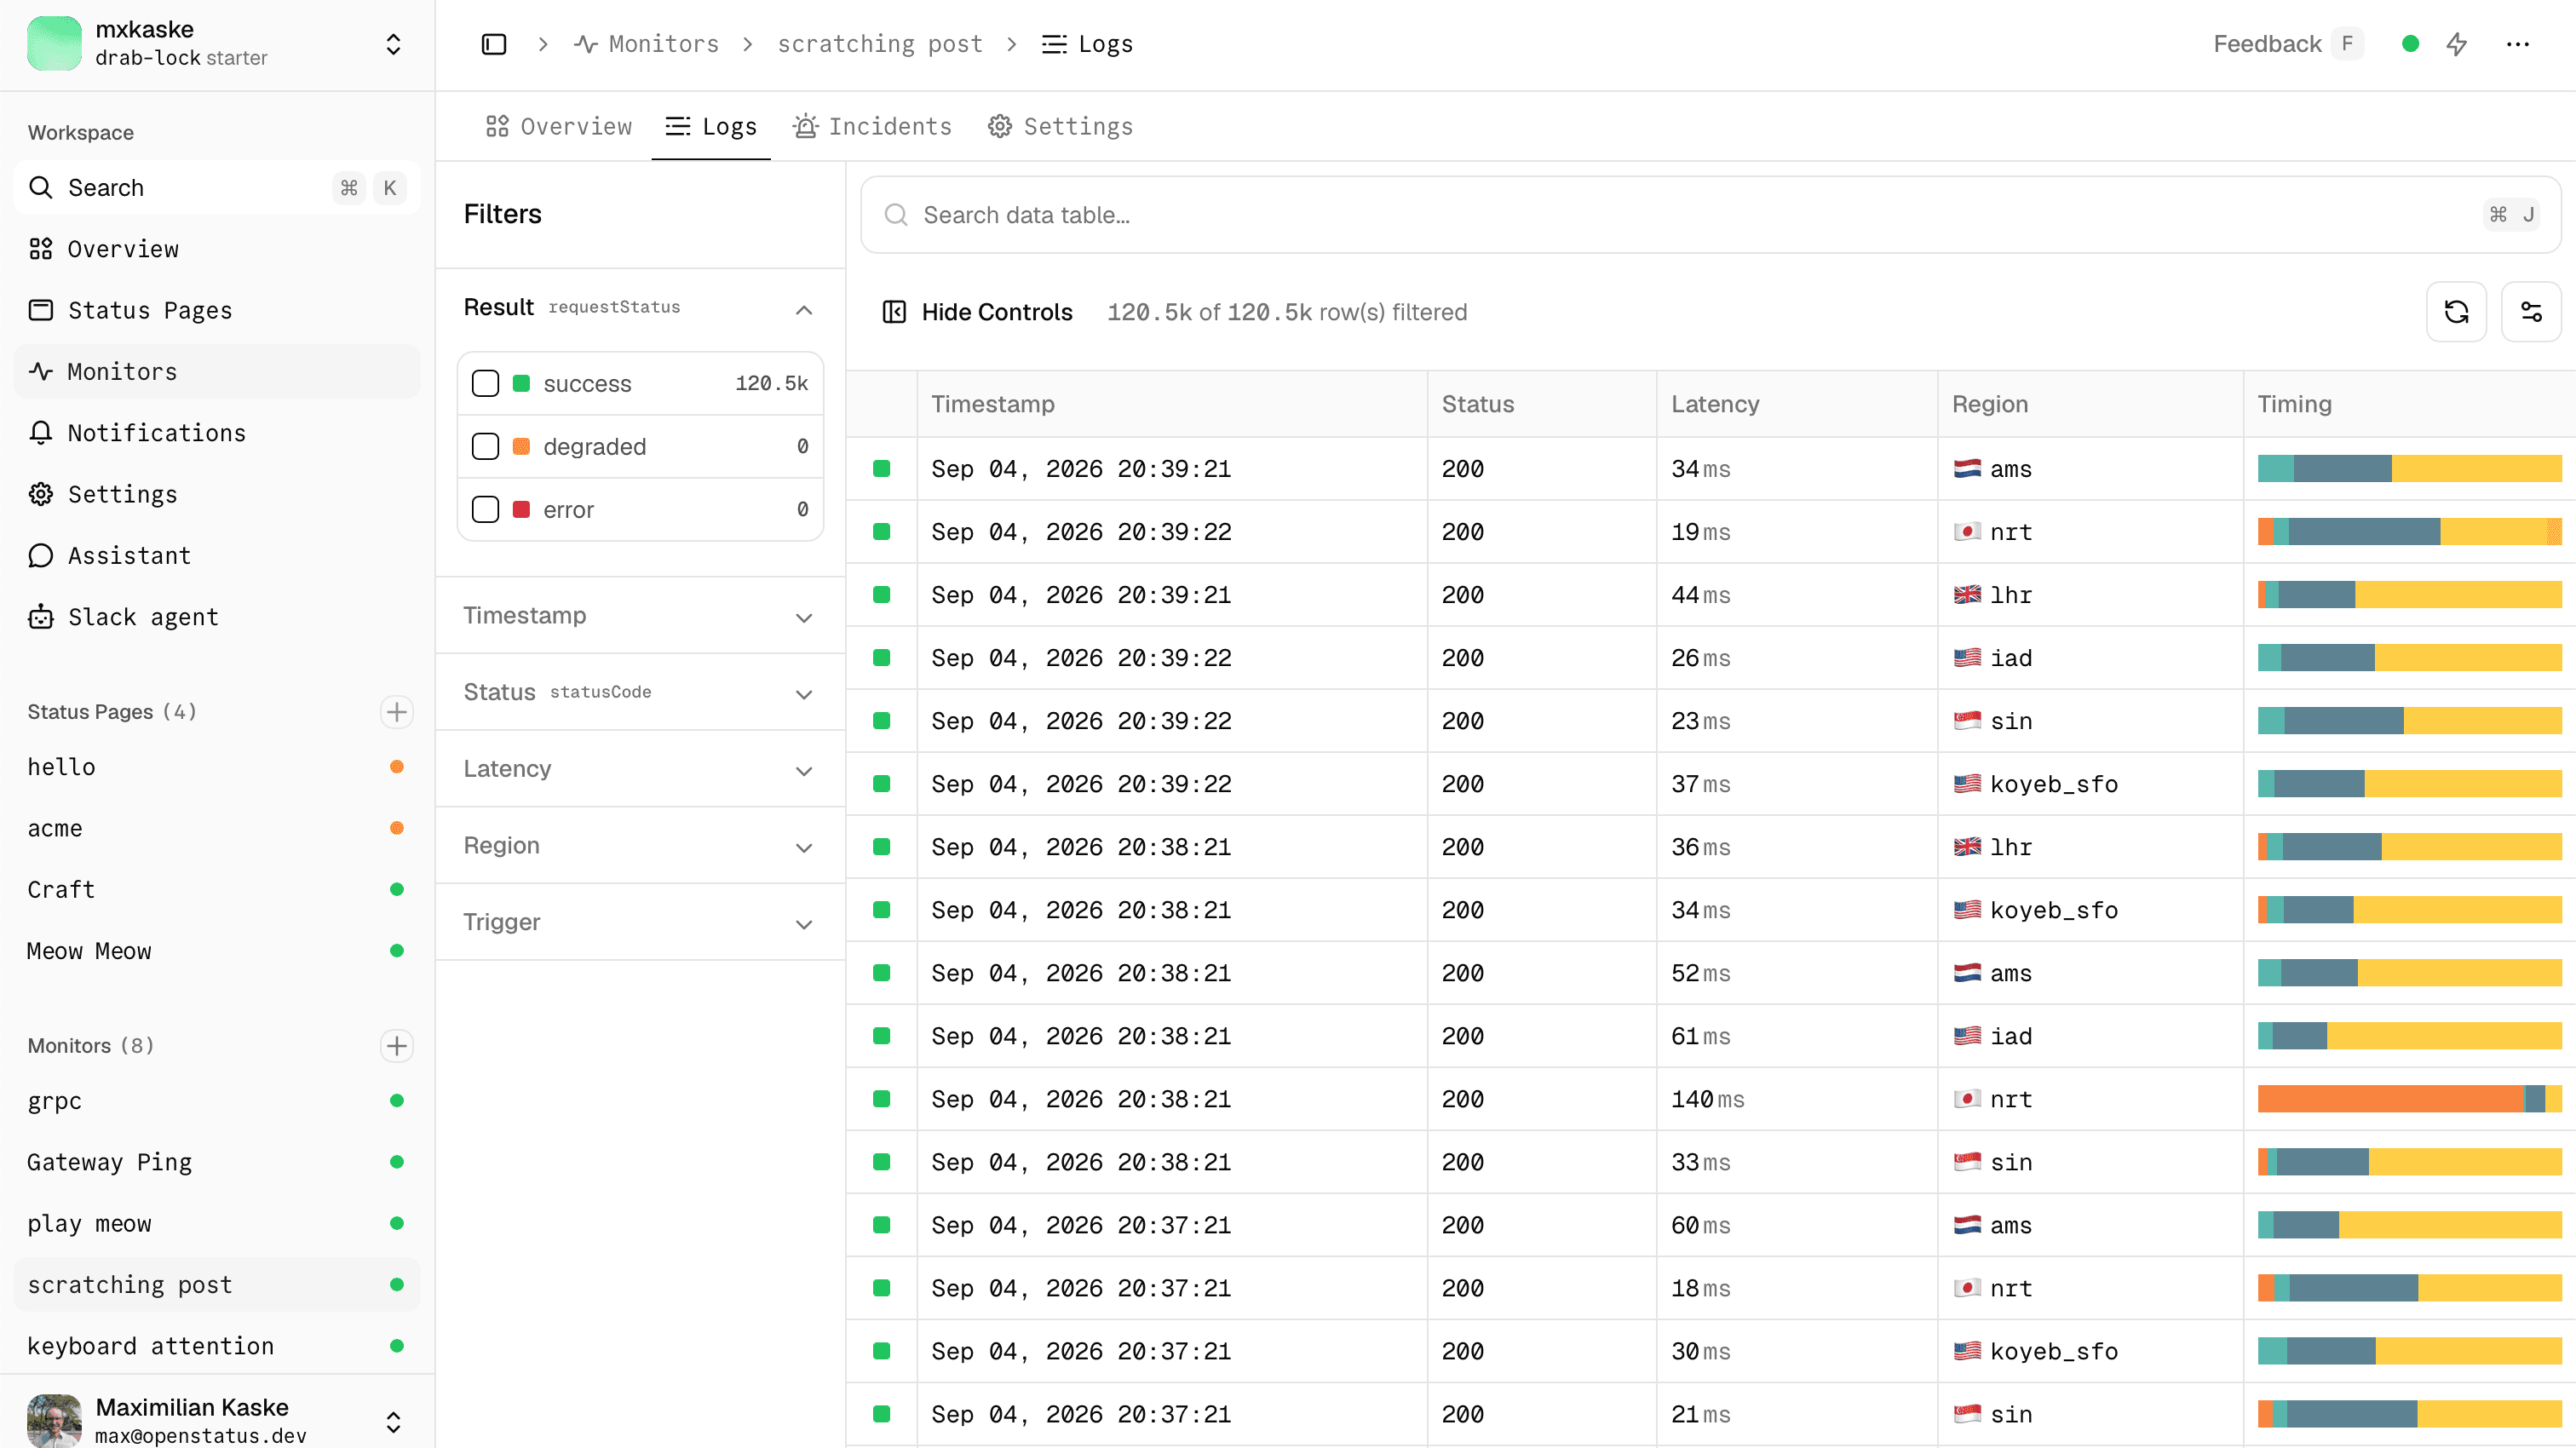Open Status Pages in the sidebar
Image resolution: width=2576 pixels, height=1448 pixels.
[x=217, y=310]
